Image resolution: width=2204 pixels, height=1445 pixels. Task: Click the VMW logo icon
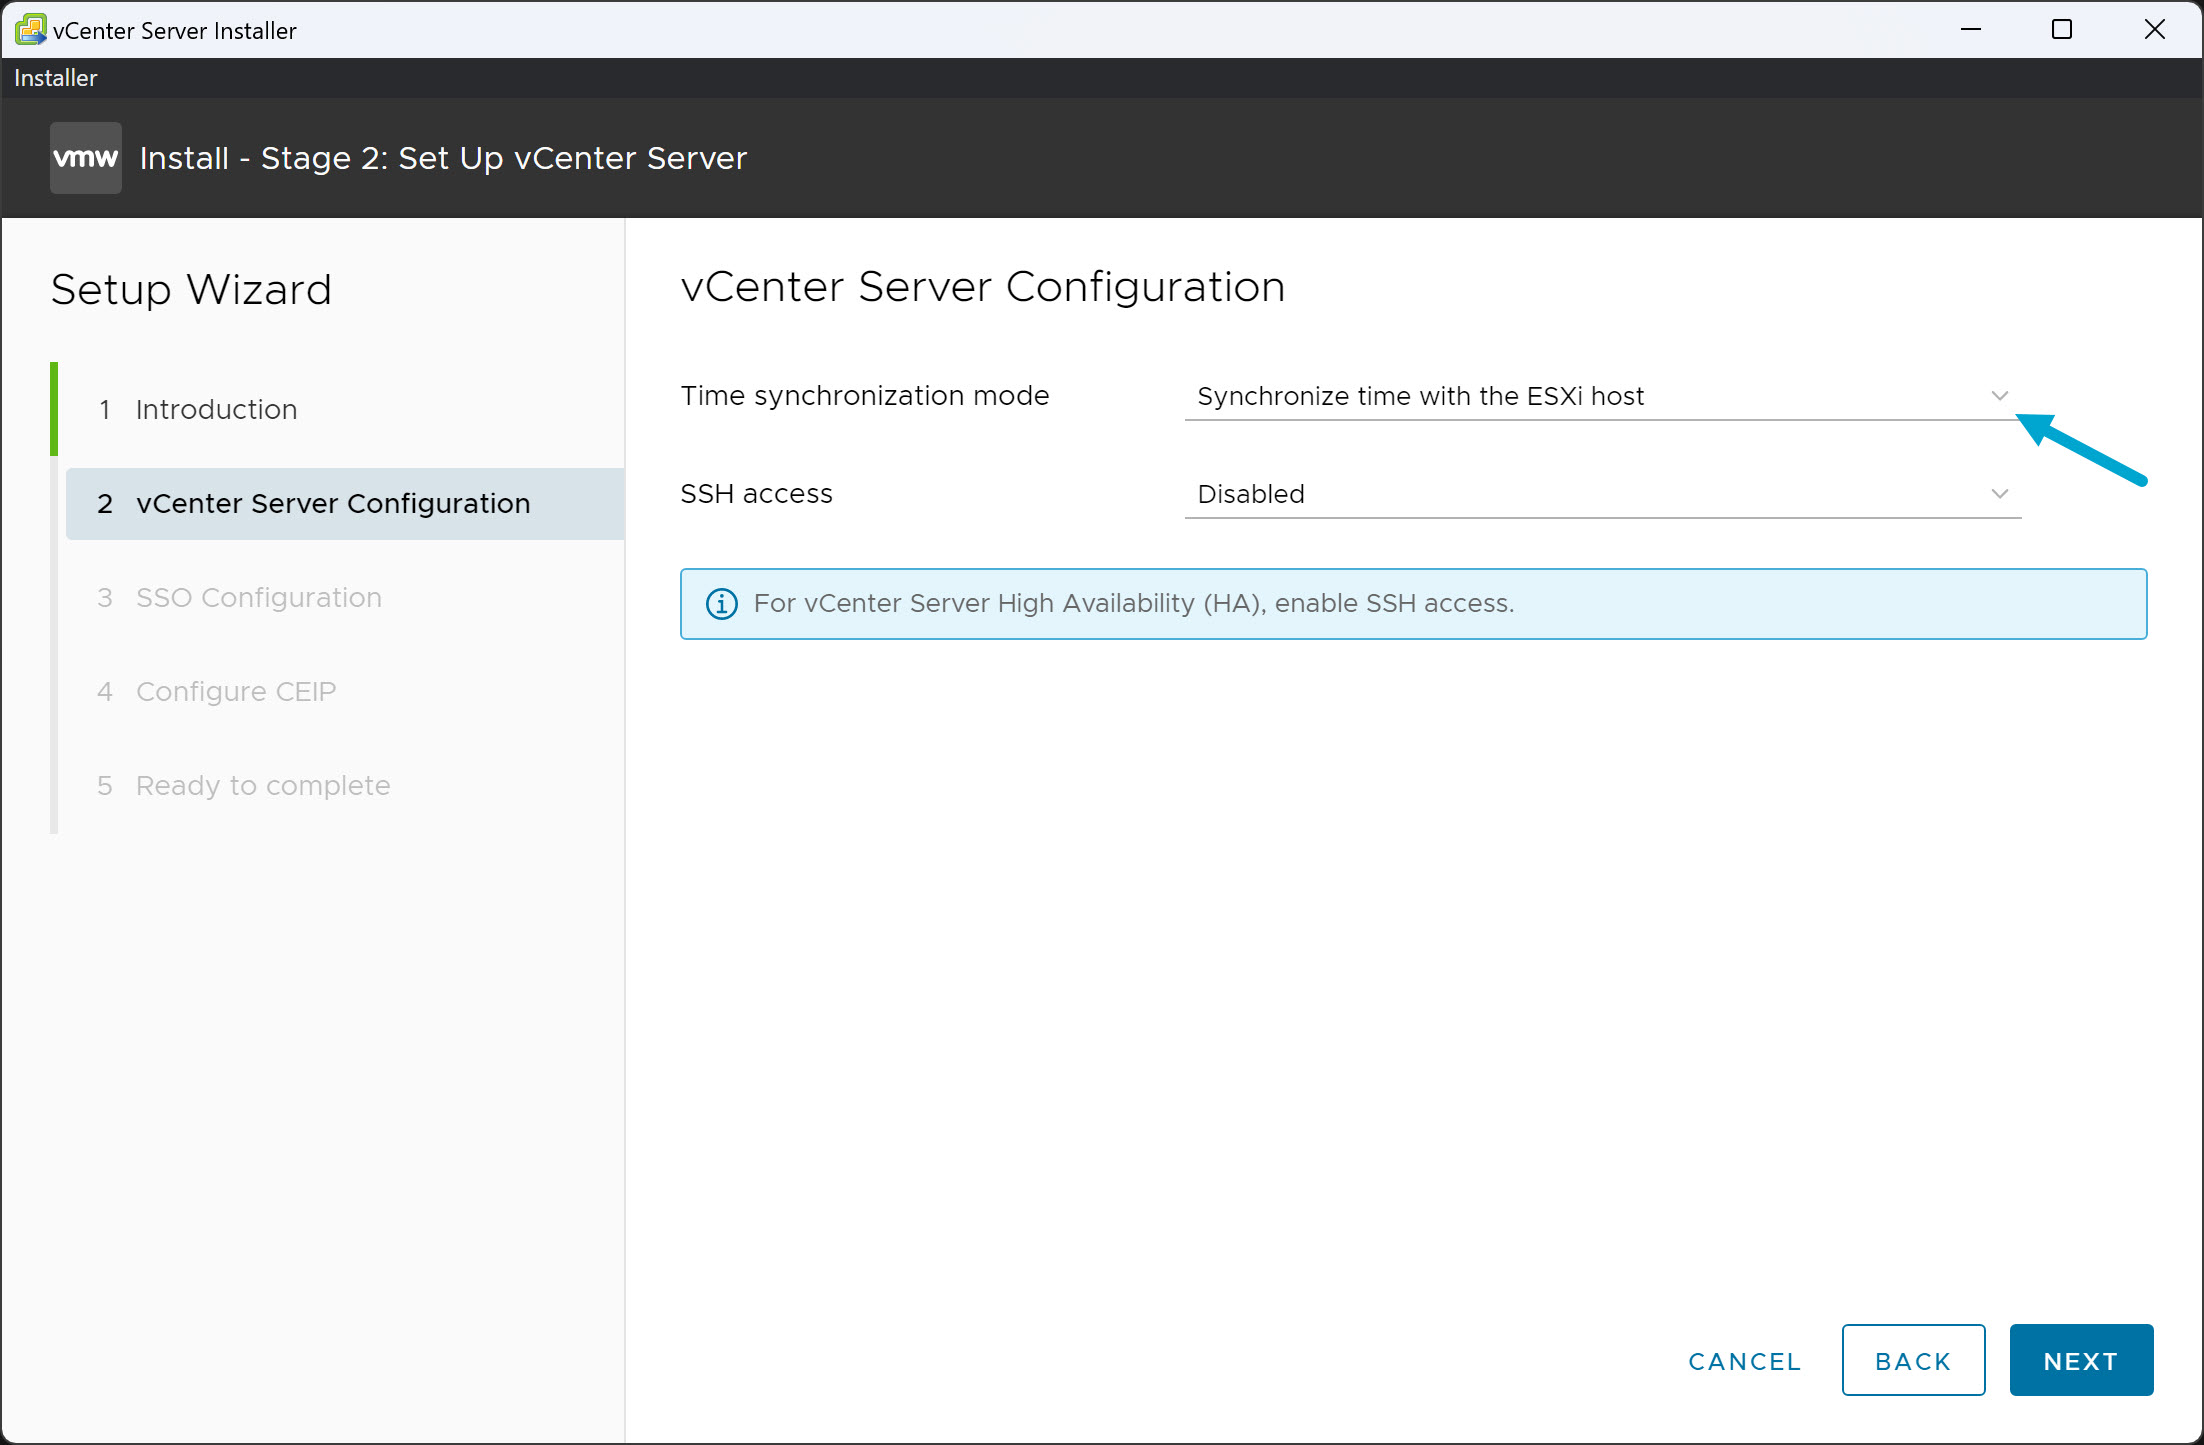click(x=85, y=157)
